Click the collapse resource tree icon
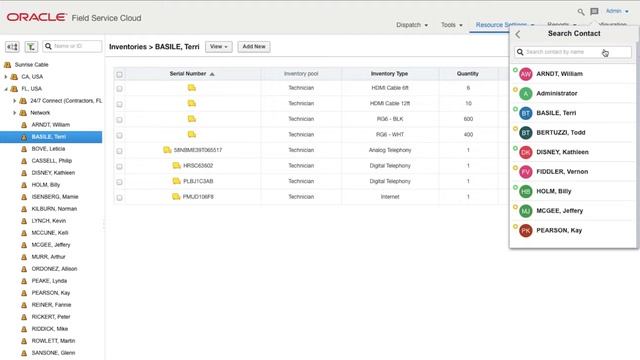This screenshot has width=640, height=360. coord(12,47)
